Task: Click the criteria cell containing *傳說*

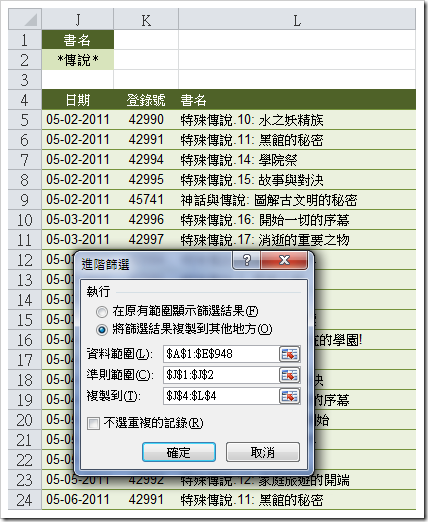Action: point(78,60)
